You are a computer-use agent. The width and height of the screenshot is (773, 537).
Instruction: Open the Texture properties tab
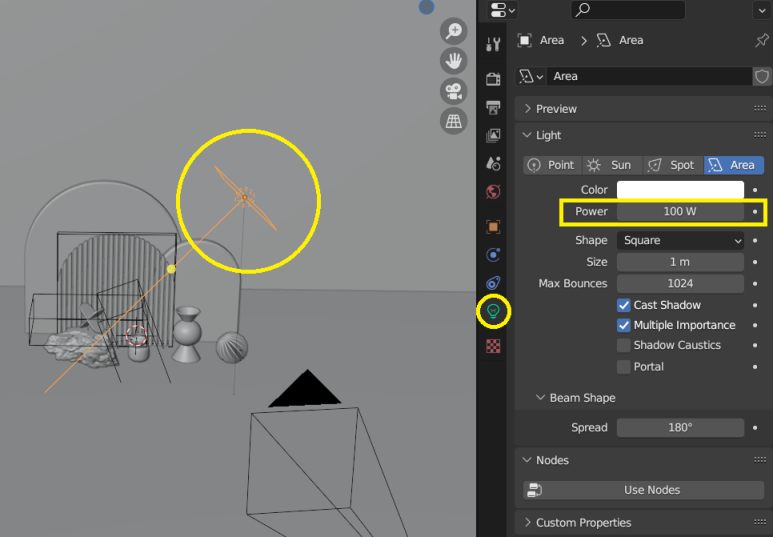[x=493, y=346]
